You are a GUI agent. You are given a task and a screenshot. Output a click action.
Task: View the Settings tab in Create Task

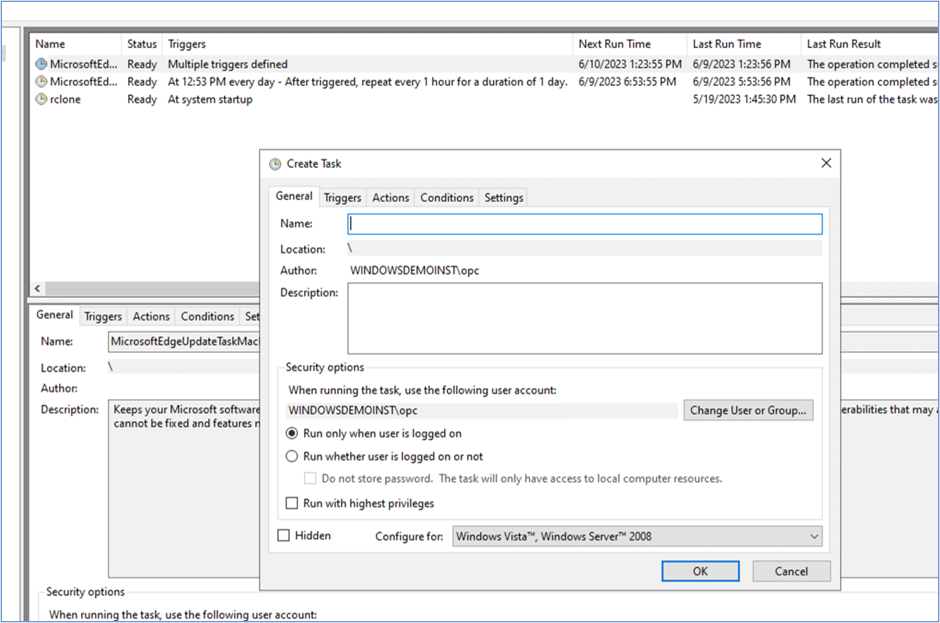[x=503, y=197]
